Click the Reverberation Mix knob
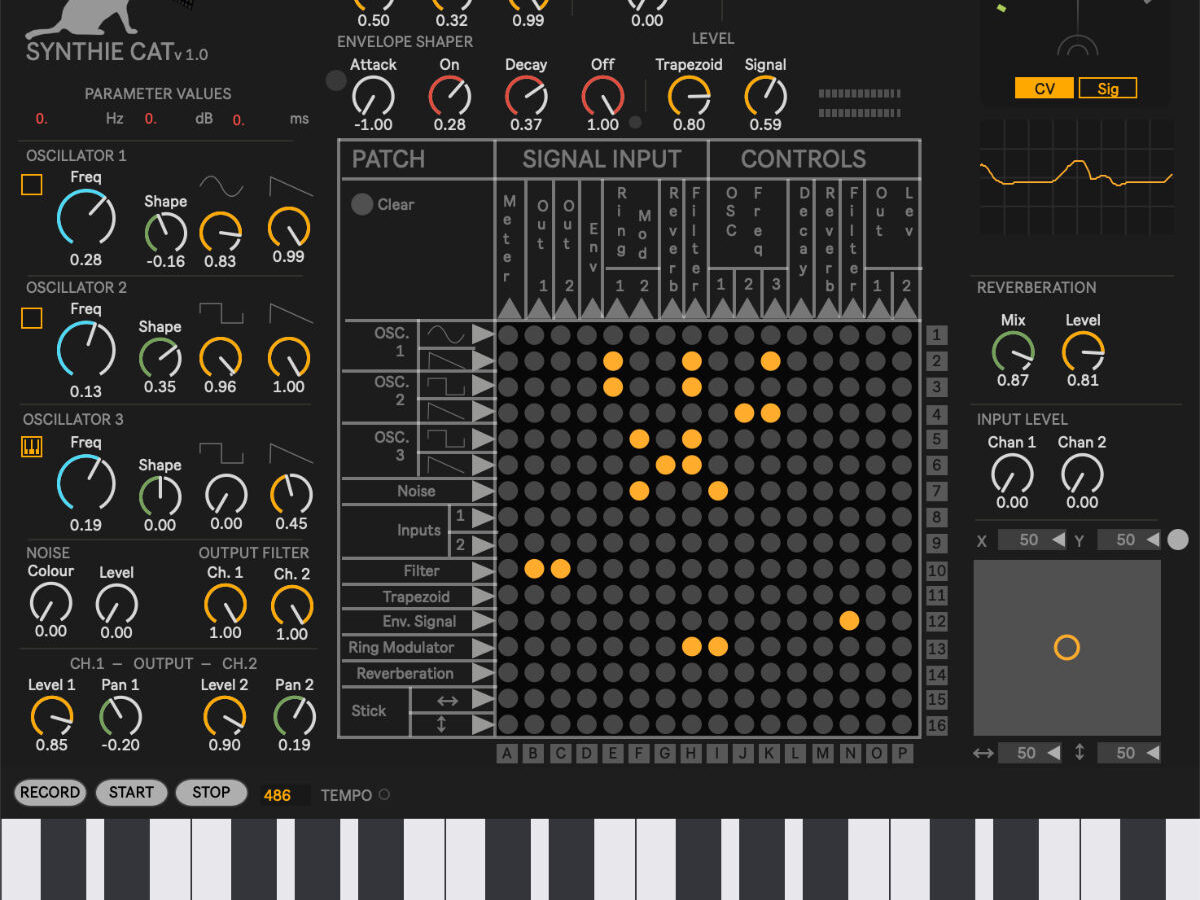Screen dimensions: 1200x900 pos(1013,351)
